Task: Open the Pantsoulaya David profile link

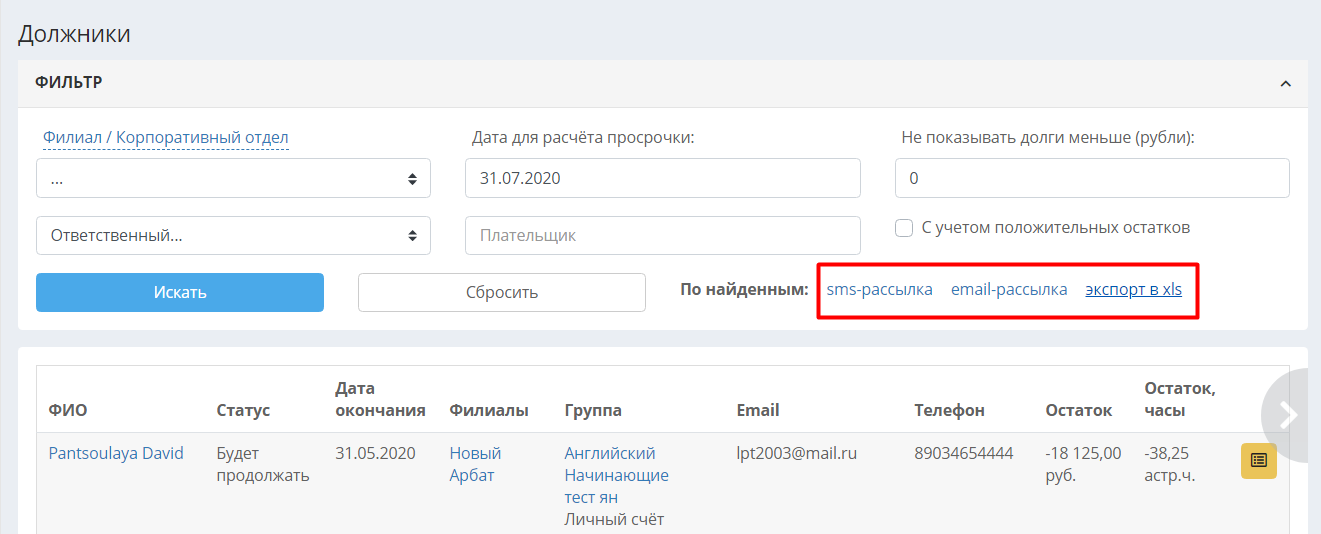Action: coord(116,453)
